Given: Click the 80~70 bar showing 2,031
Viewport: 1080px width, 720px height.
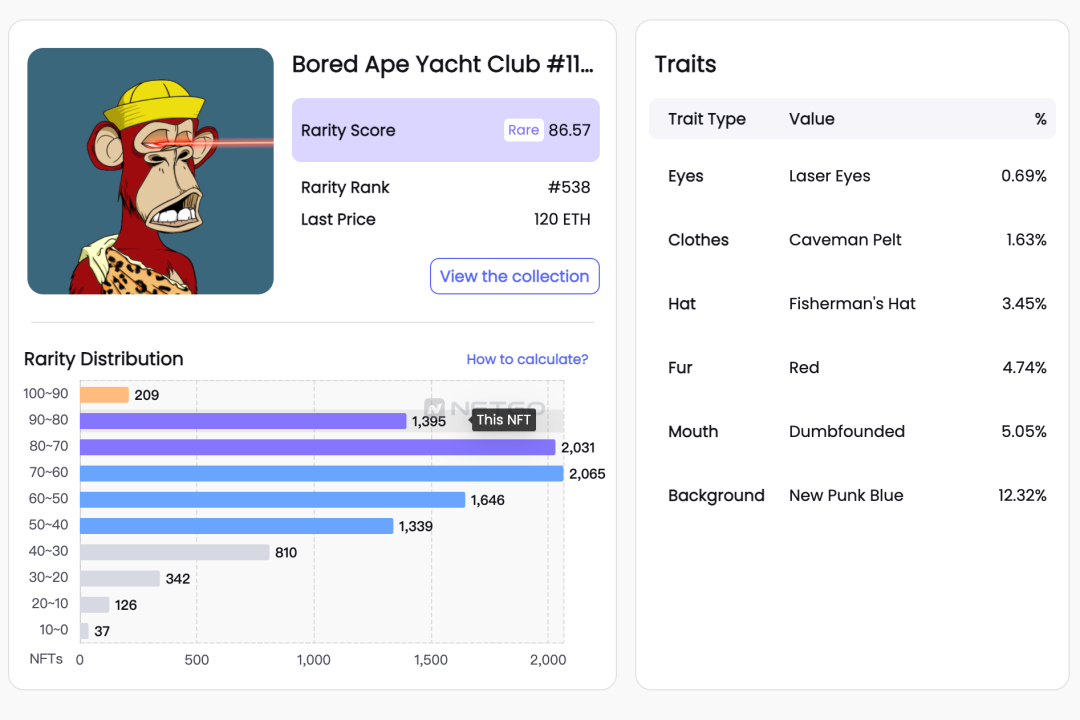Looking at the screenshot, I should (317, 447).
